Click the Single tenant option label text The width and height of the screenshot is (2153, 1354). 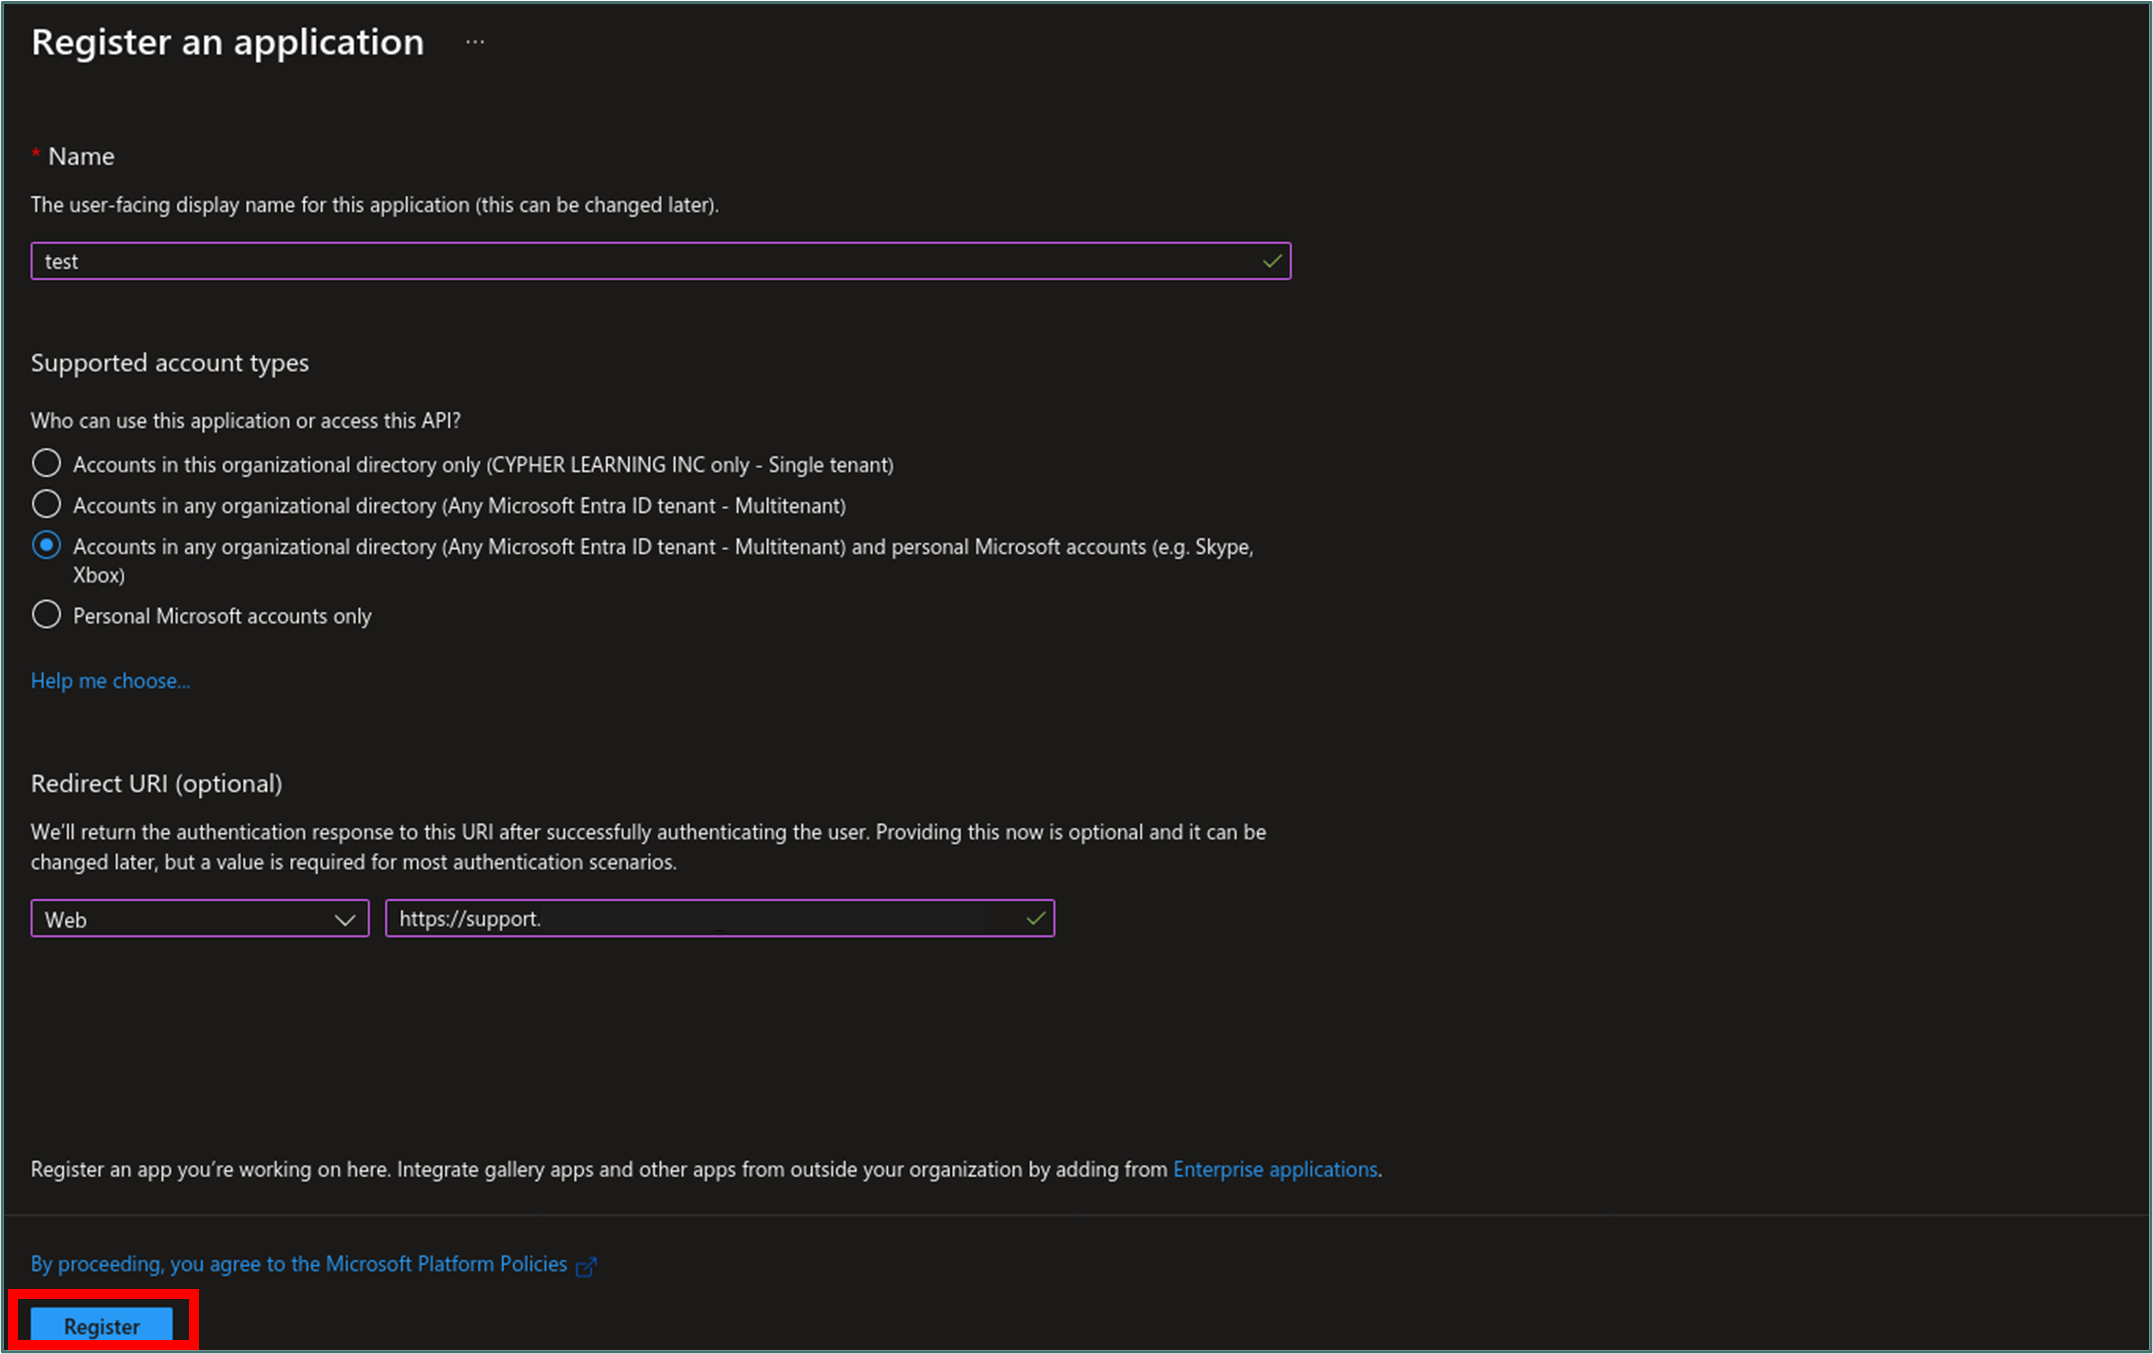point(483,465)
